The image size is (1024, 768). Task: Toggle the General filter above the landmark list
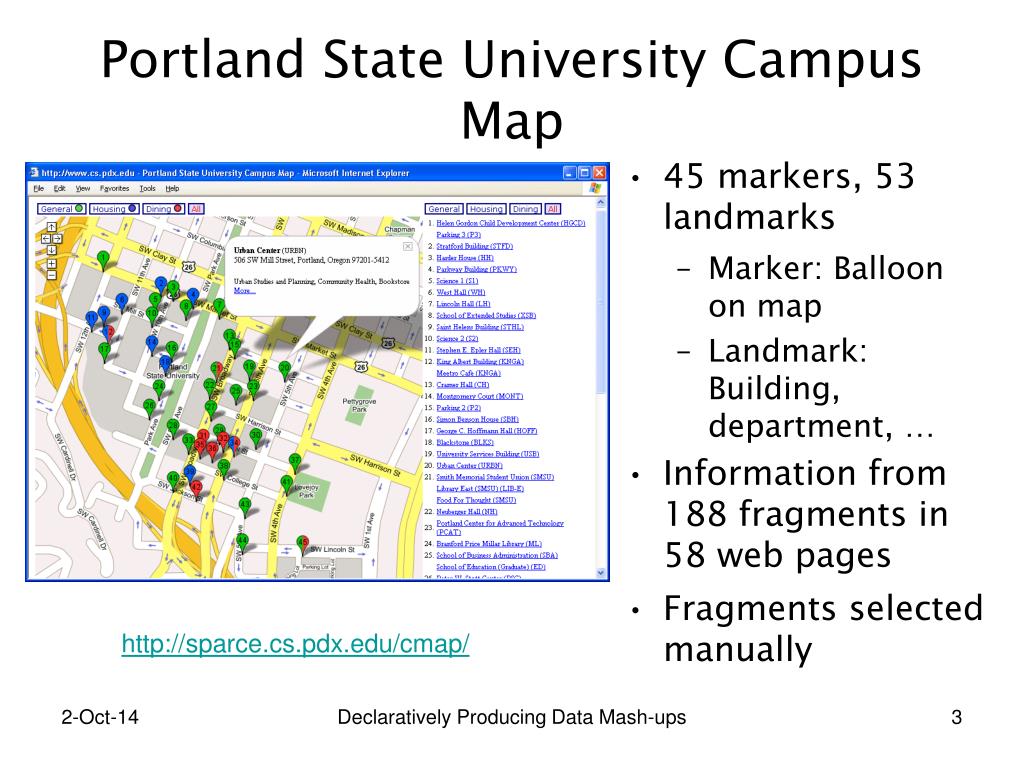pyautogui.click(x=444, y=209)
